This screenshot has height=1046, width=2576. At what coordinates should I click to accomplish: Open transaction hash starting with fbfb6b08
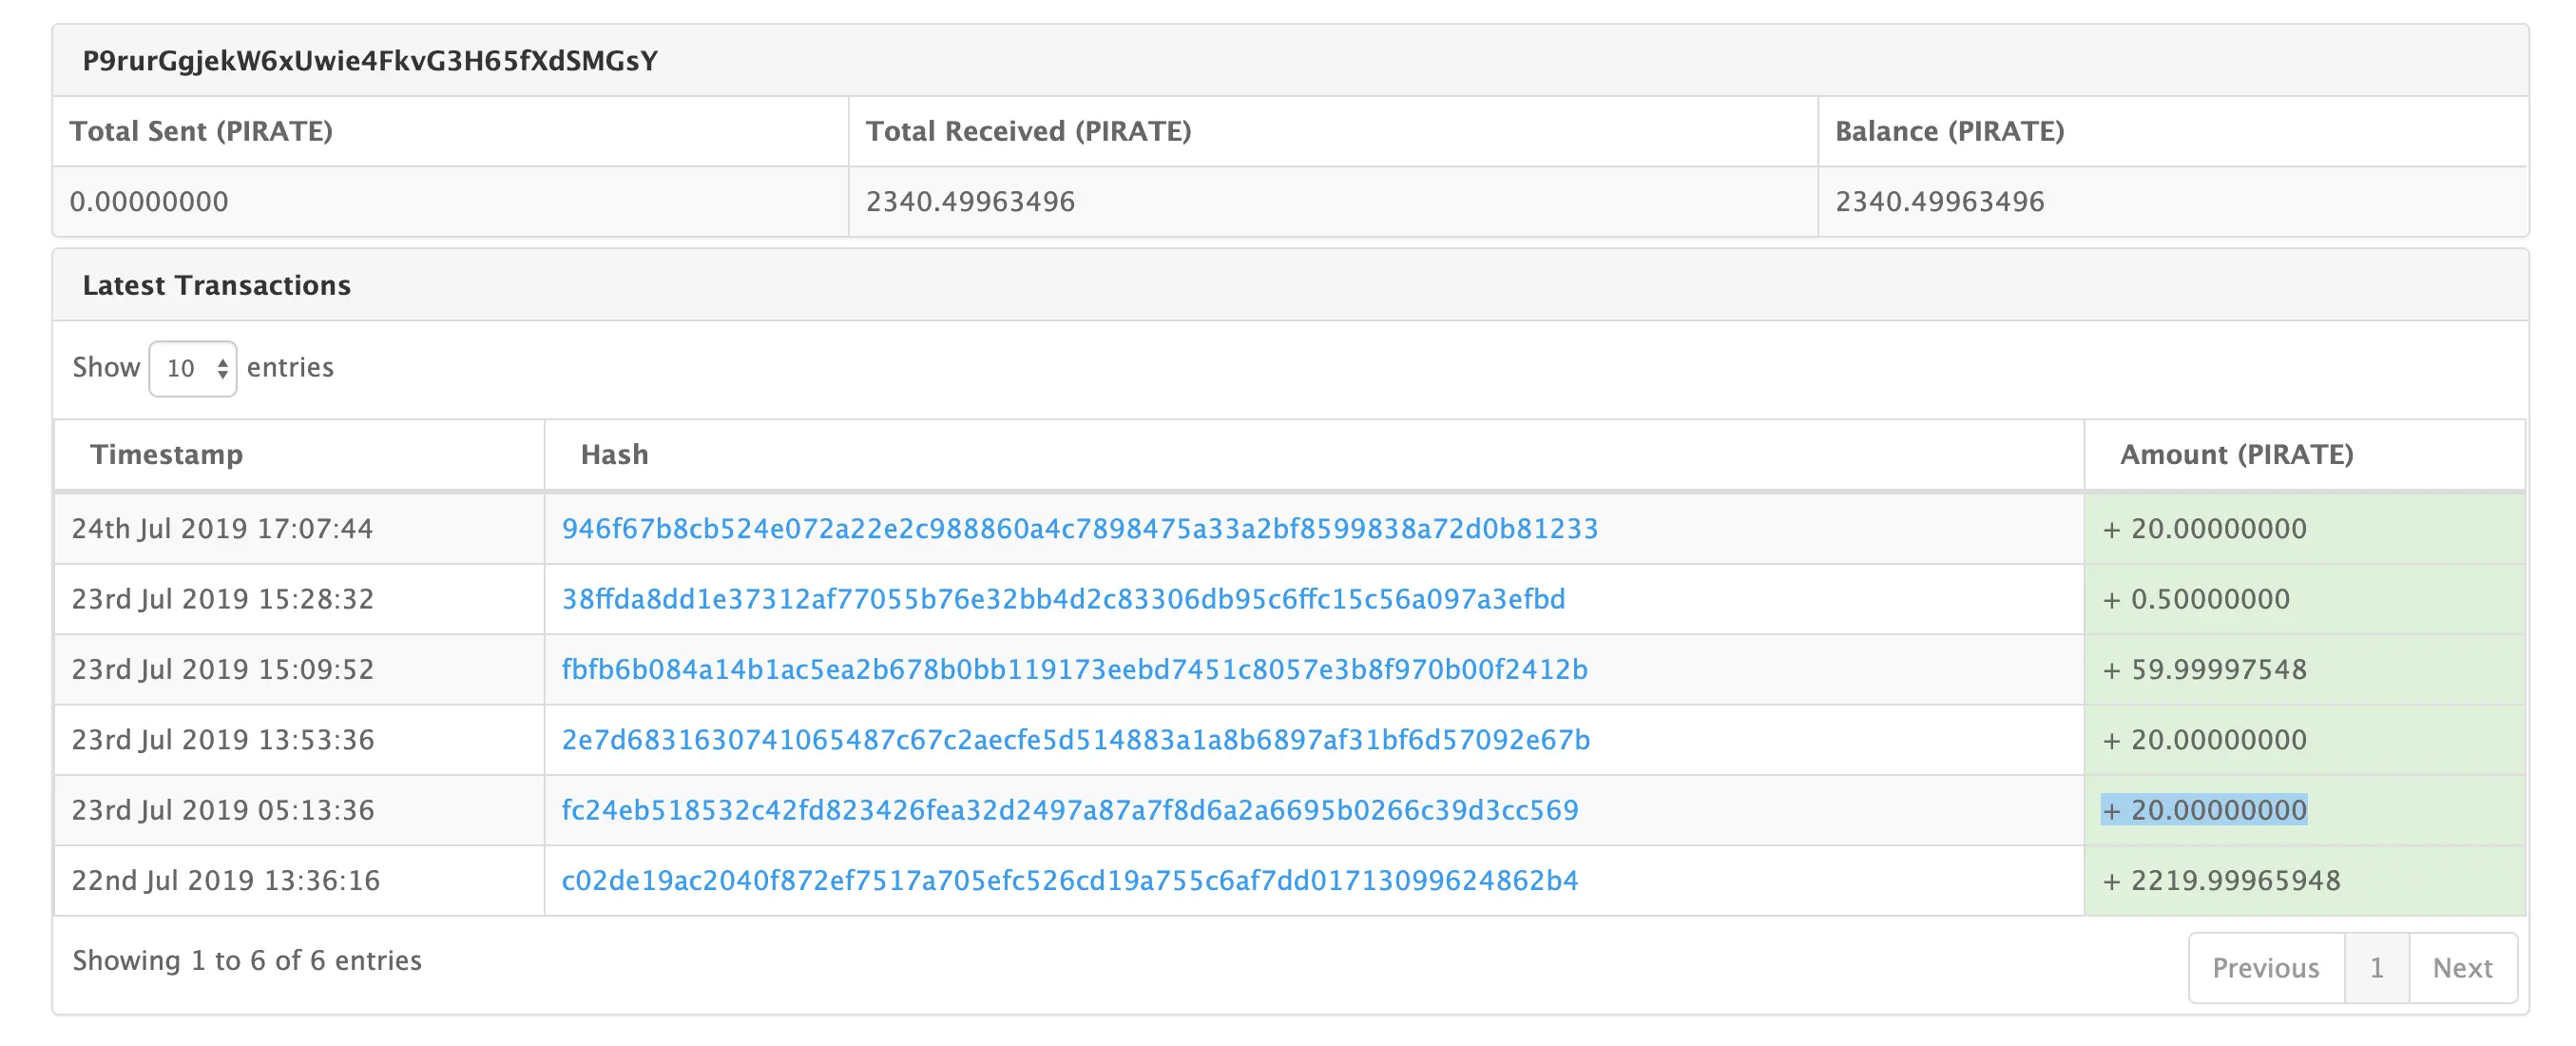tap(1074, 669)
